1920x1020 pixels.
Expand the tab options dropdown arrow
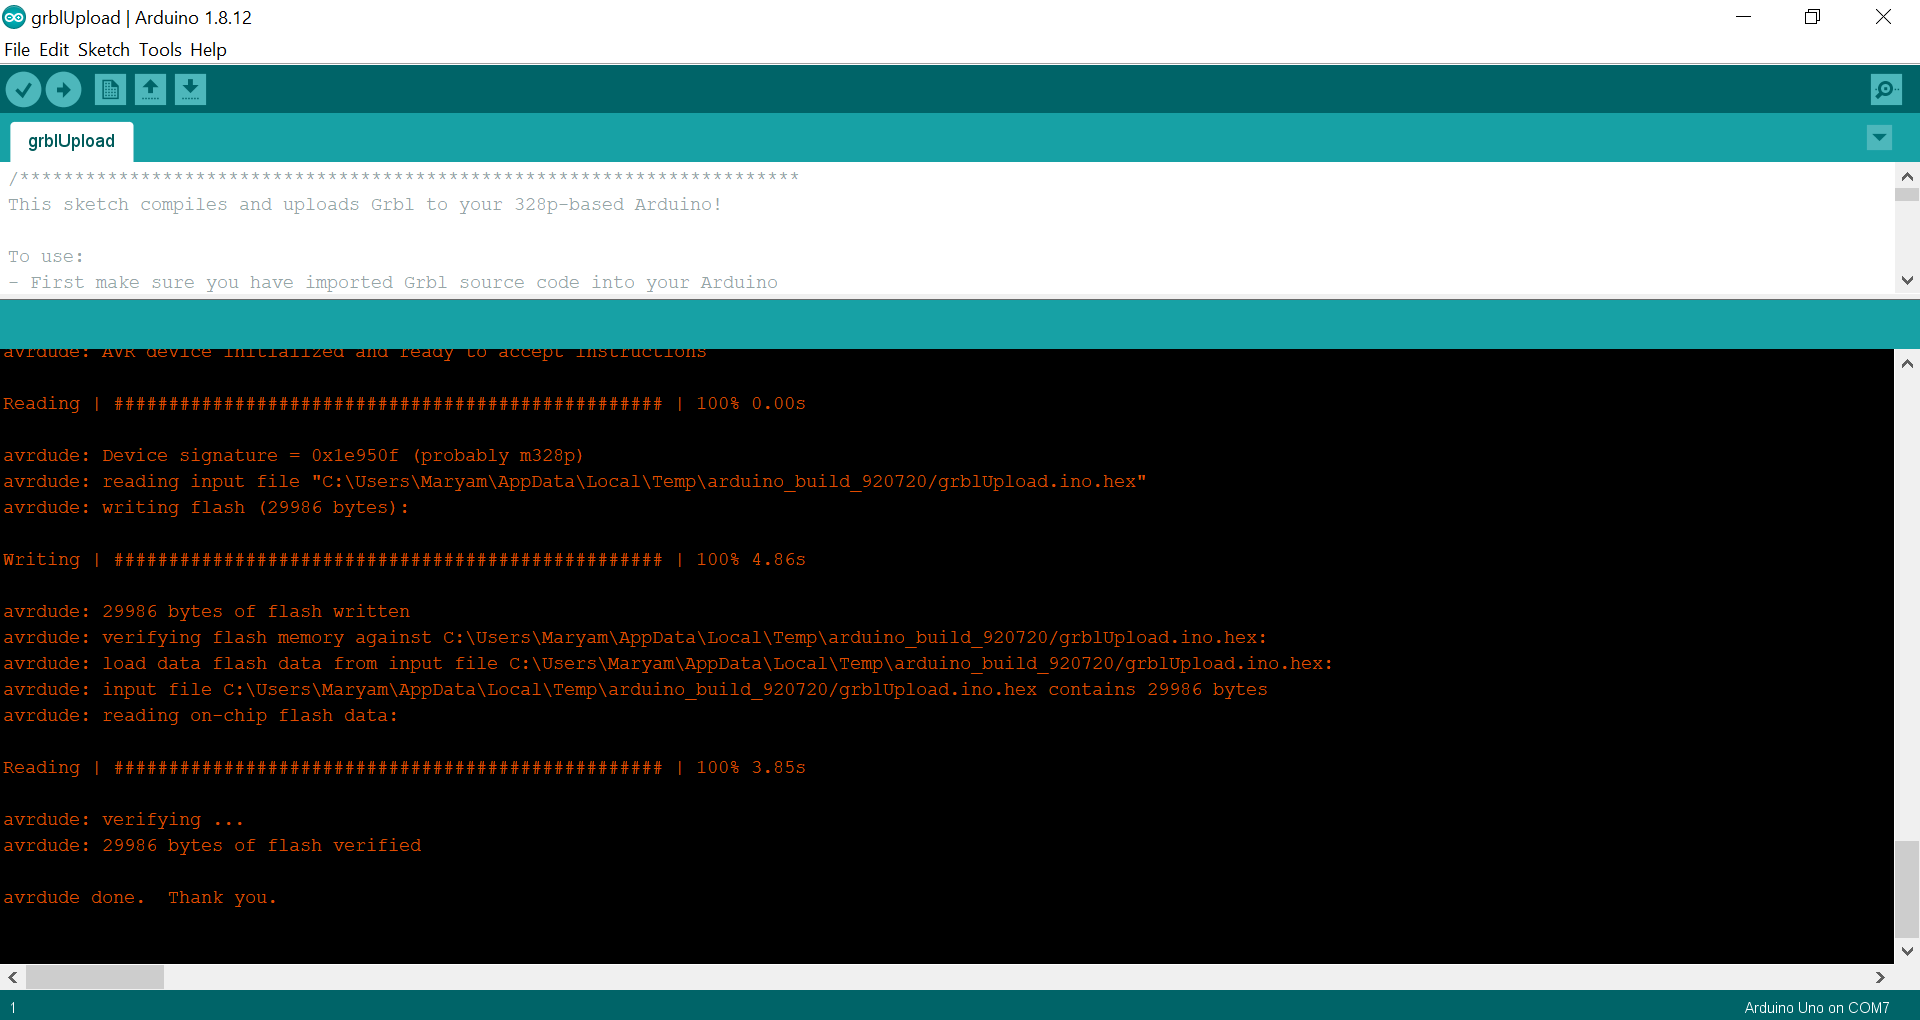point(1879,138)
